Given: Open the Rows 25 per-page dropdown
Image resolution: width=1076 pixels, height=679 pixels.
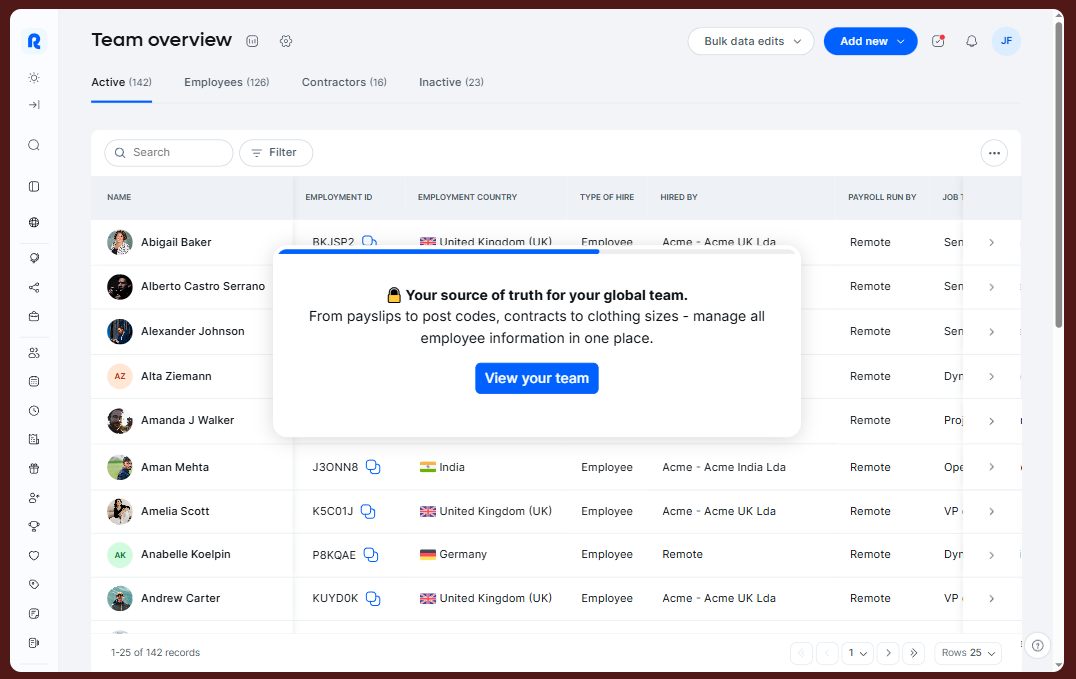Looking at the screenshot, I should coord(968,653).
